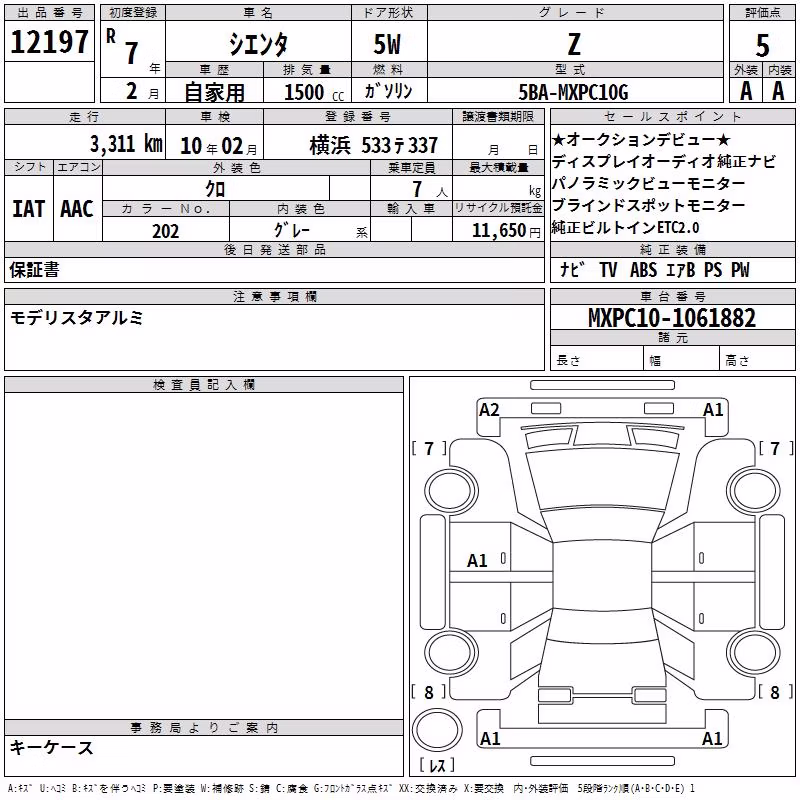Click the damage code legend line
800x800 pixels.
pyautogui.click(x=352, y=789)
